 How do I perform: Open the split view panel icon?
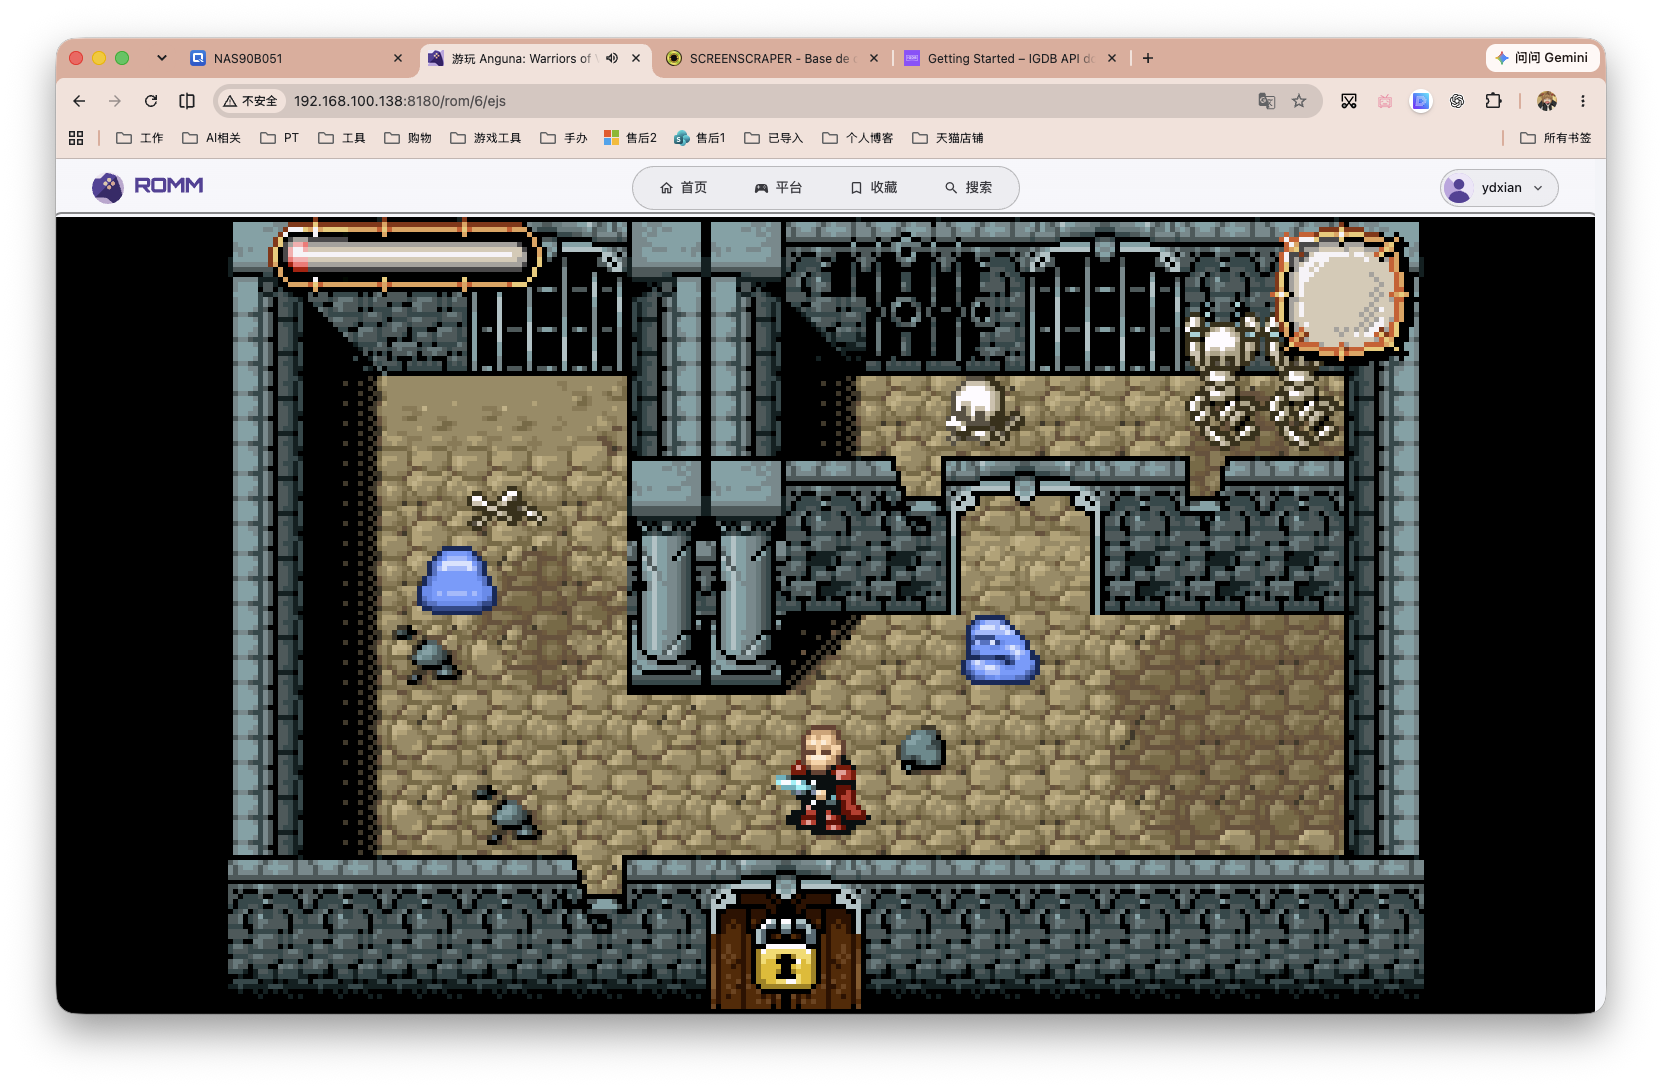187,101
